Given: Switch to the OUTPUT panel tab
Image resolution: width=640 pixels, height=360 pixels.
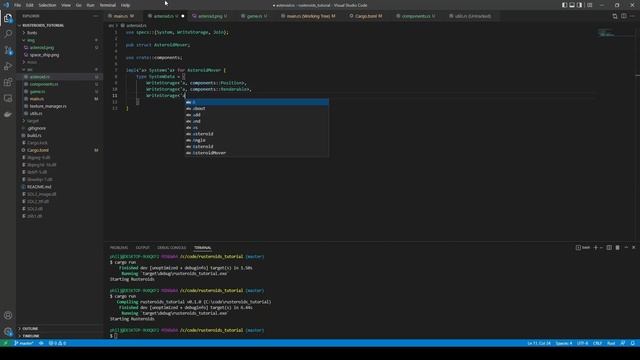Looking at the screenshot, I should [142, 248].
